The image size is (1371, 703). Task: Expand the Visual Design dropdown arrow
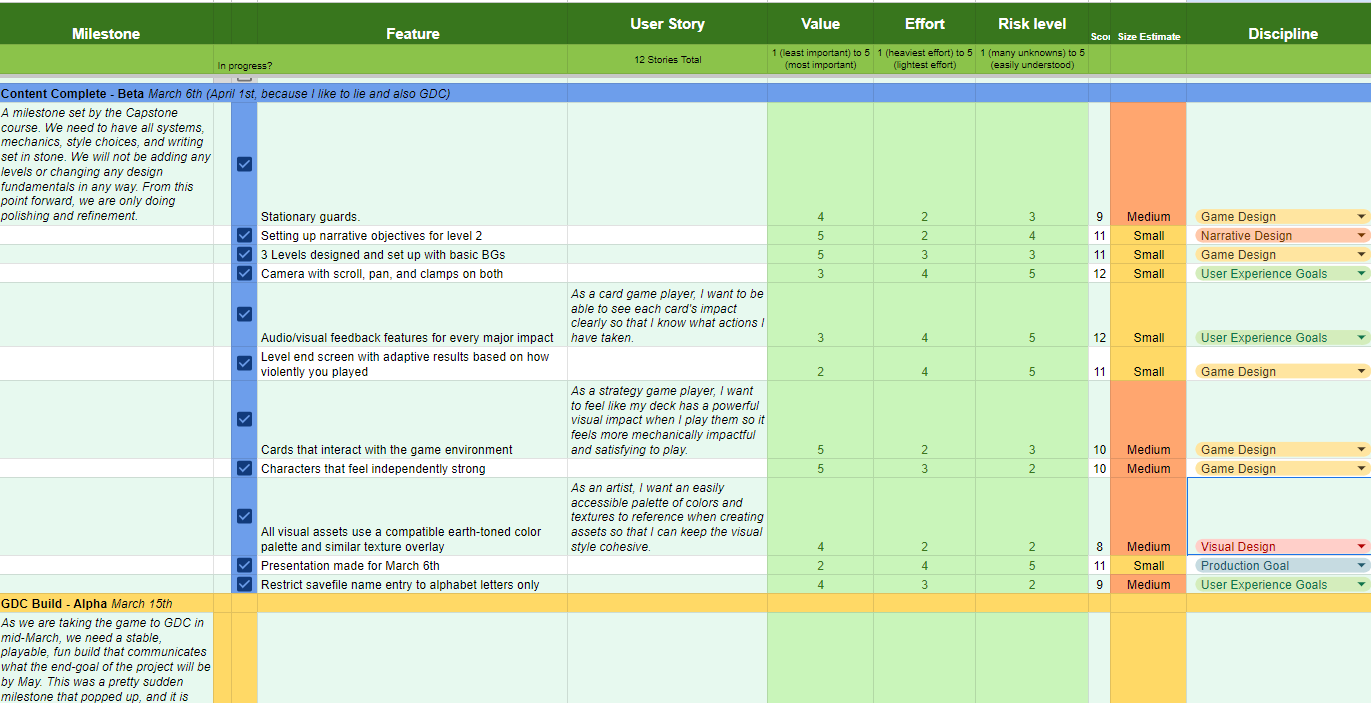pyautogui.click(x=1361, y=547)
